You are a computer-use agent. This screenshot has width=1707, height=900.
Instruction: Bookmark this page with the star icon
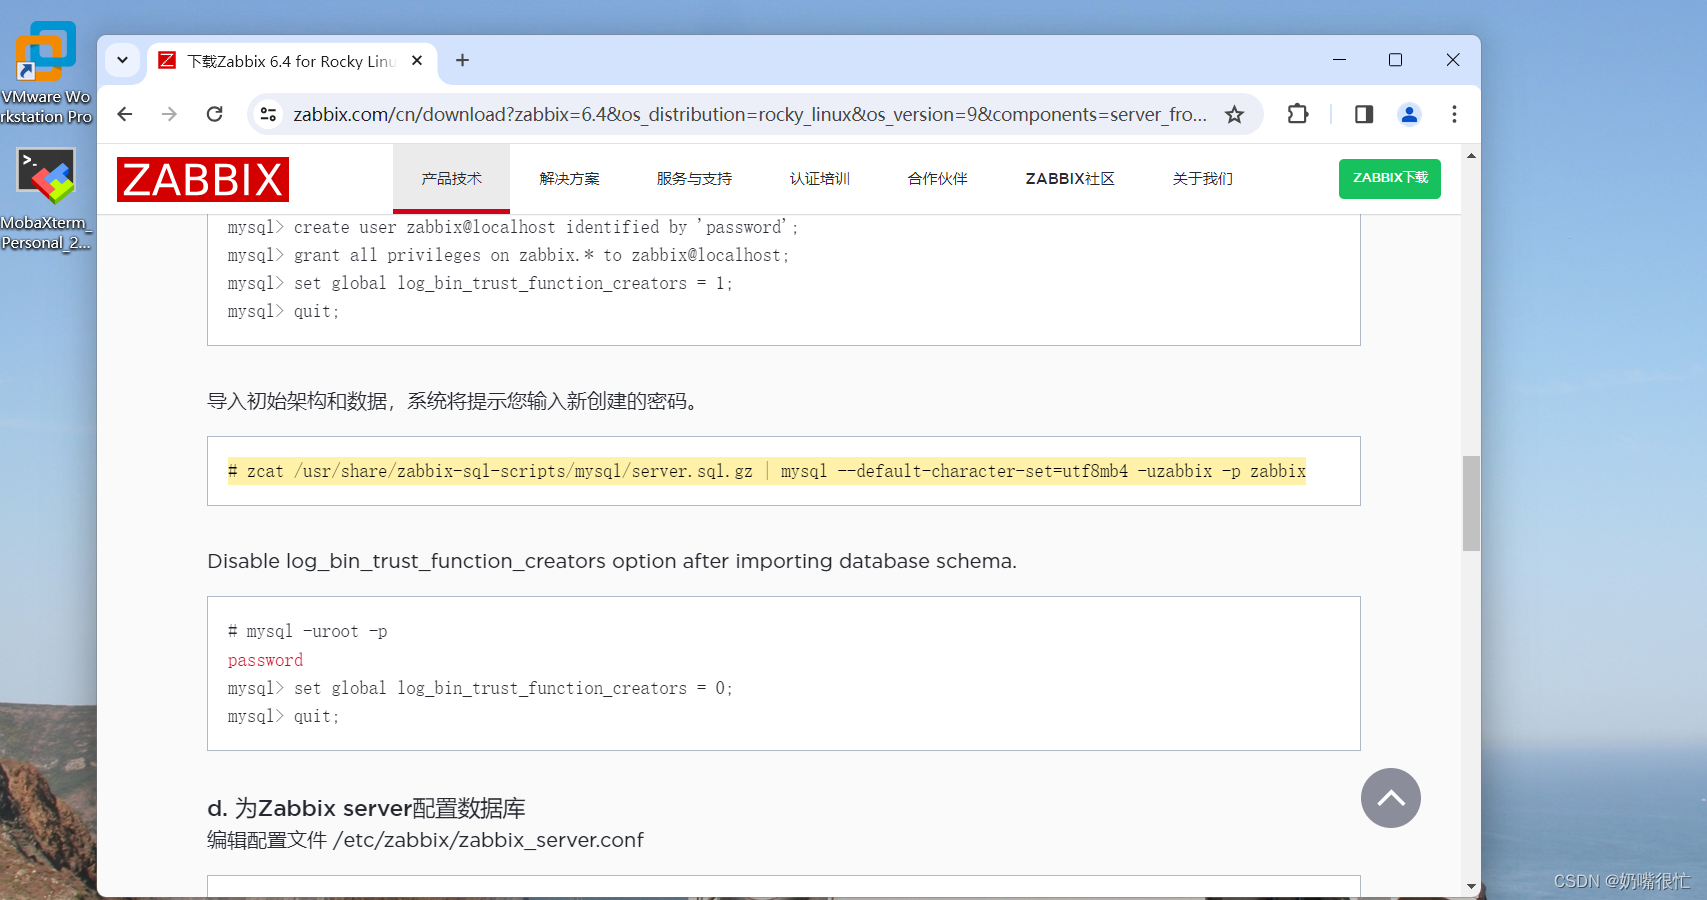pyautogui.click(x=1235, y=114)
